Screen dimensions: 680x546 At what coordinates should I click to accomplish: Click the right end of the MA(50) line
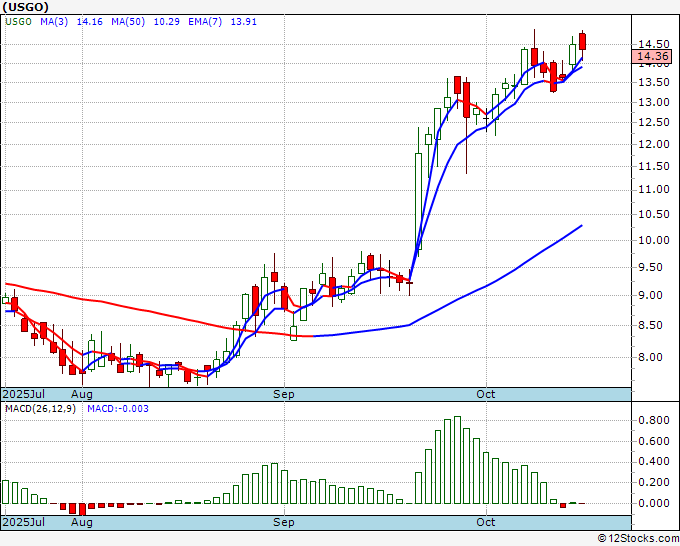click(x=582, y=226)
